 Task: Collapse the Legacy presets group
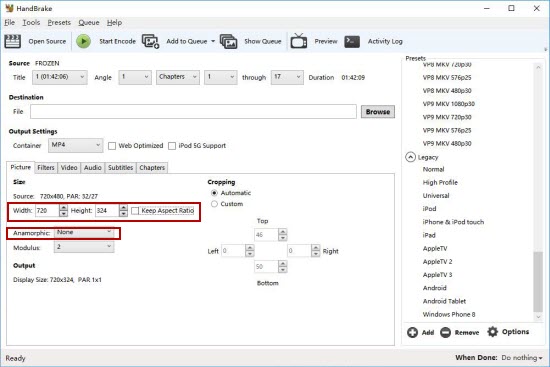(x=410, y=157)
